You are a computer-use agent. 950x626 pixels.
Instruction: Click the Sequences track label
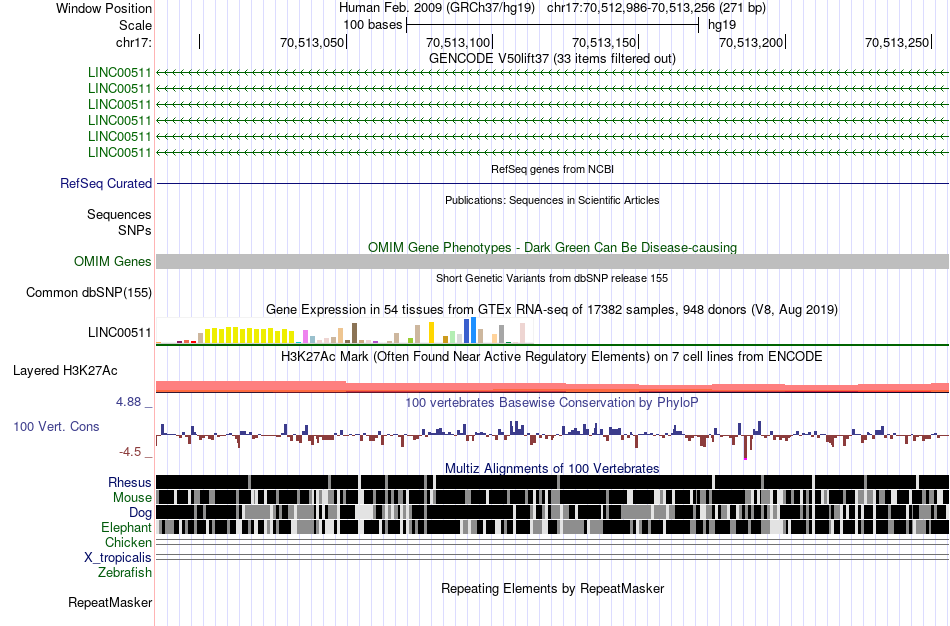coord(119,215)
